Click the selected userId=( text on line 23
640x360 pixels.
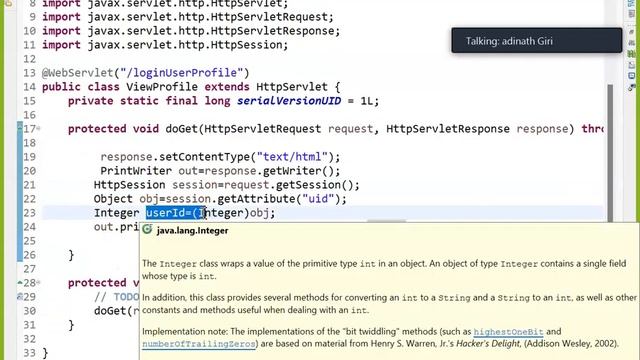(x=175, y=213)
